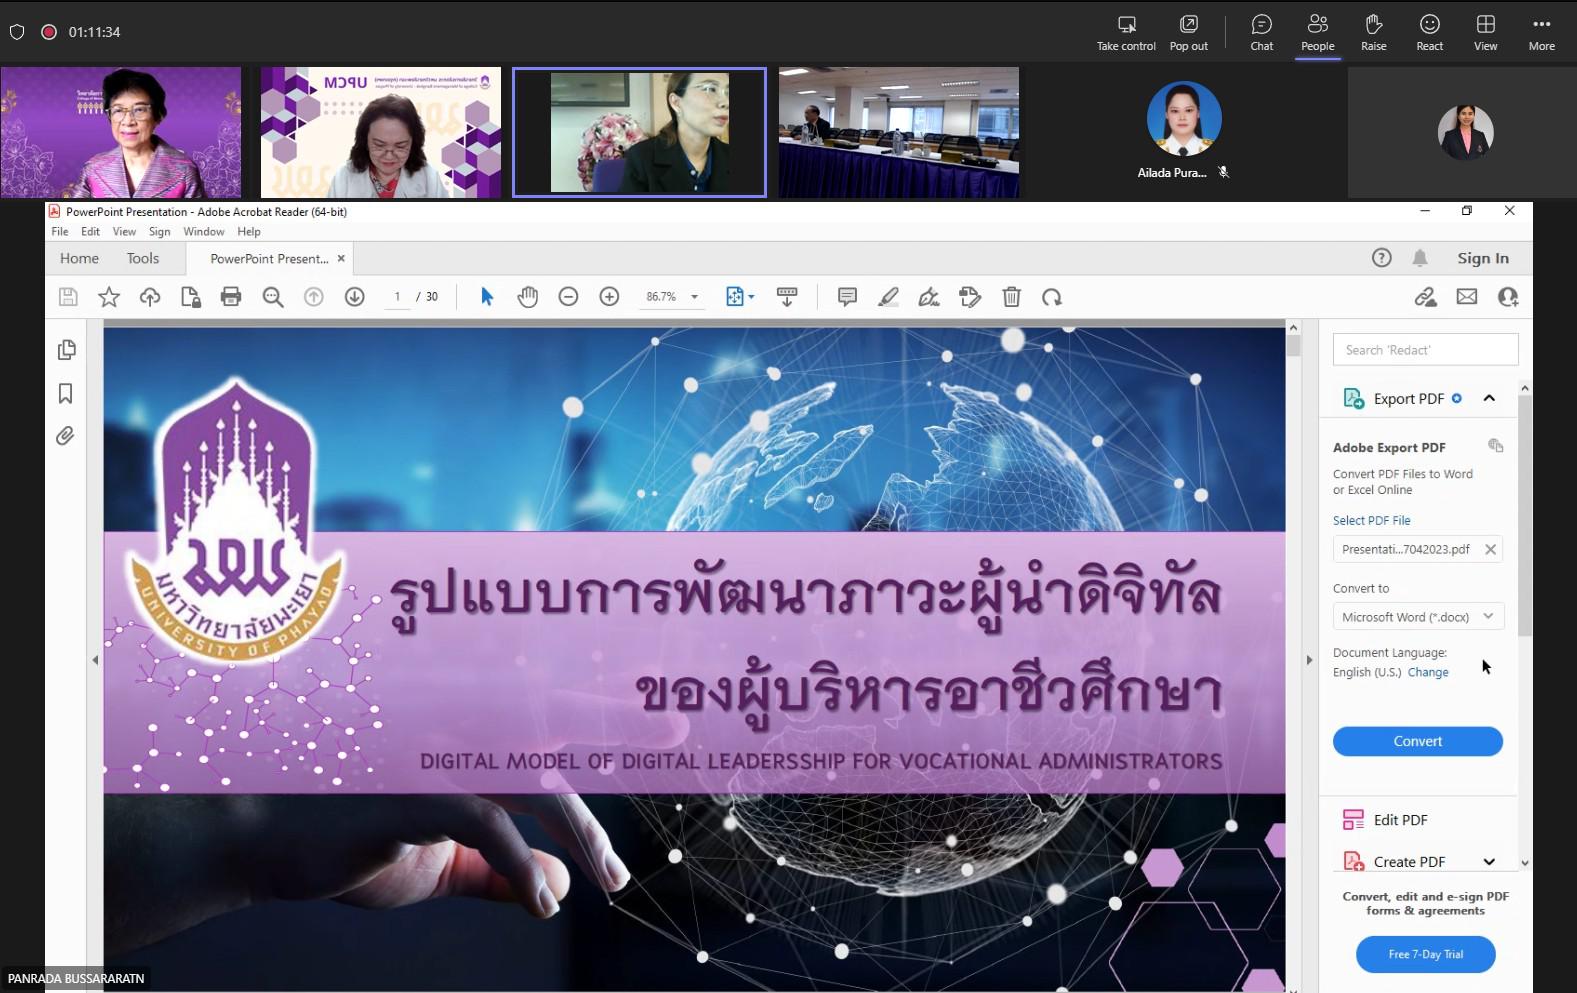The height and width of the screenshot is (993, 1577).
Task: Change the meeting View layout
Action: [1486, 33]
